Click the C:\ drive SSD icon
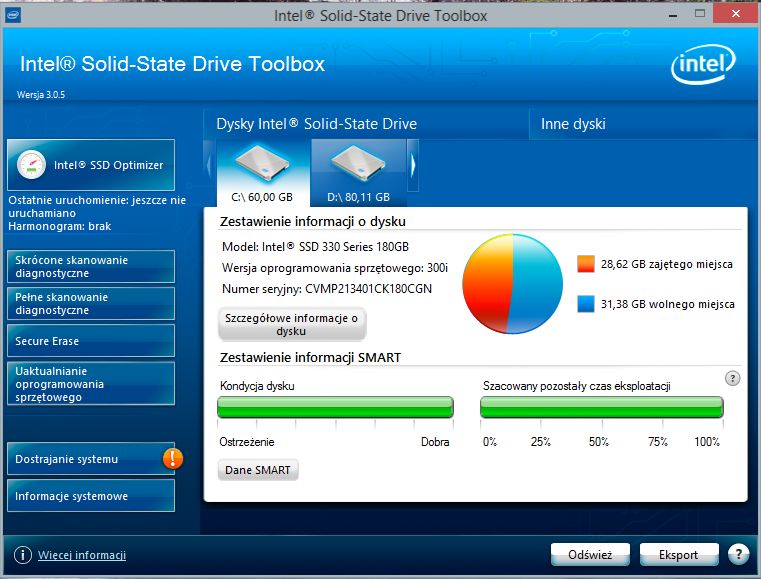The width and height of the screenshot is (761, 579). click(263, 164)
